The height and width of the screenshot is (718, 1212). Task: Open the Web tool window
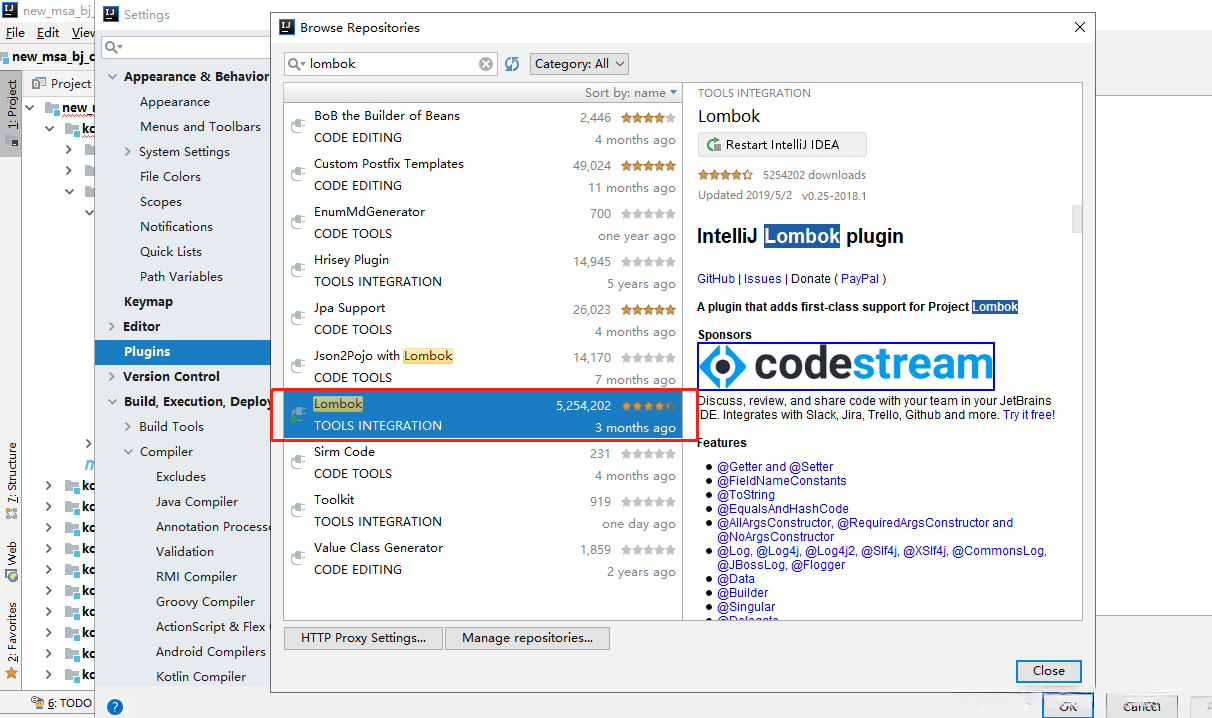[12, 562]
